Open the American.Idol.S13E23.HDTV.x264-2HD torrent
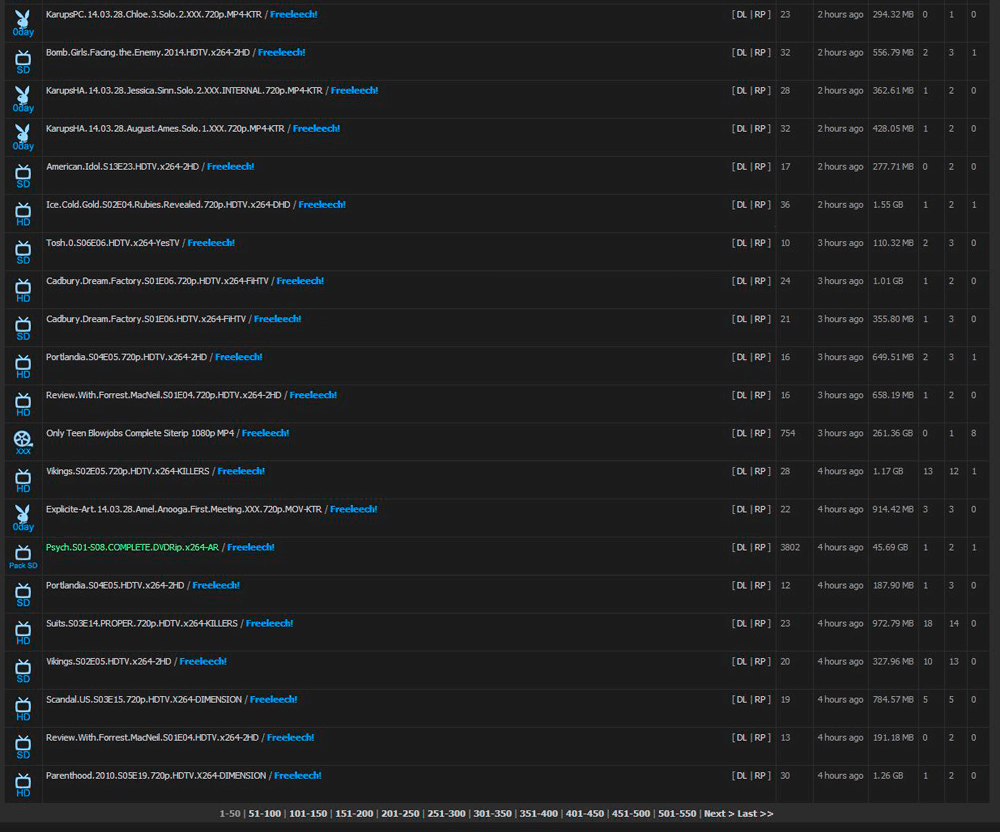1000x832 pixels. pos(122,166)
